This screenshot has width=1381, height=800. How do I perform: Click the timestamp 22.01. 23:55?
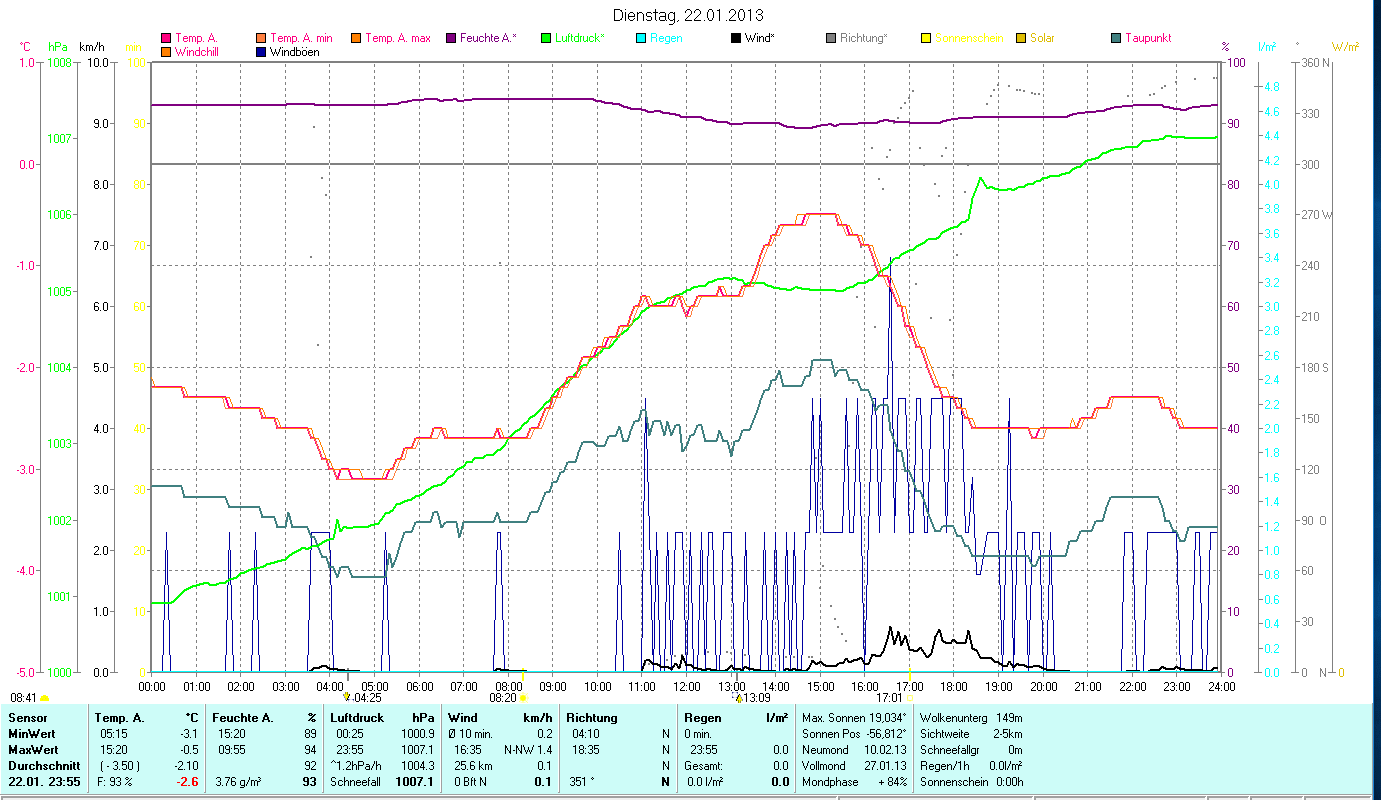(x=45, y=782)
